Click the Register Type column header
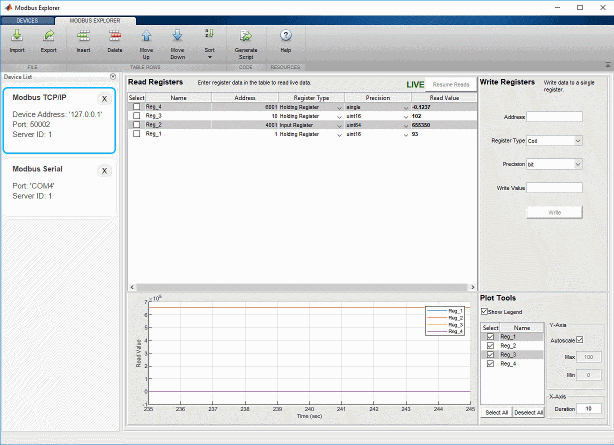 (311, 98)
